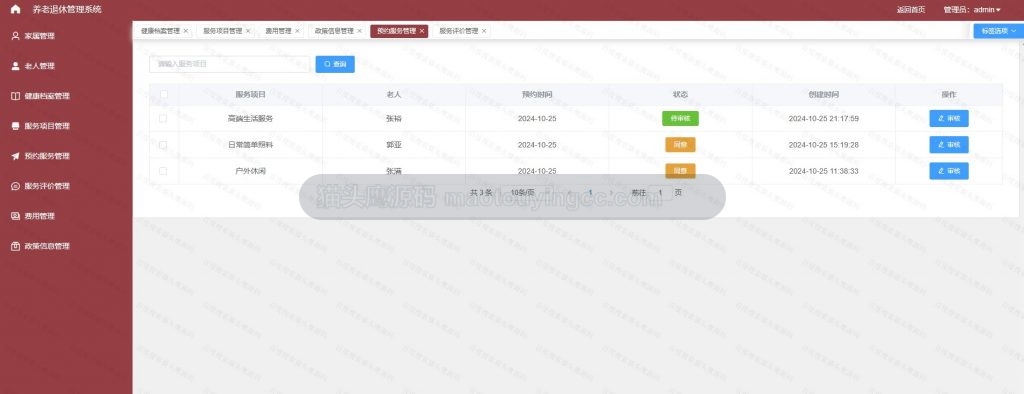Click the 郭亚 cell

click(394, 145)
